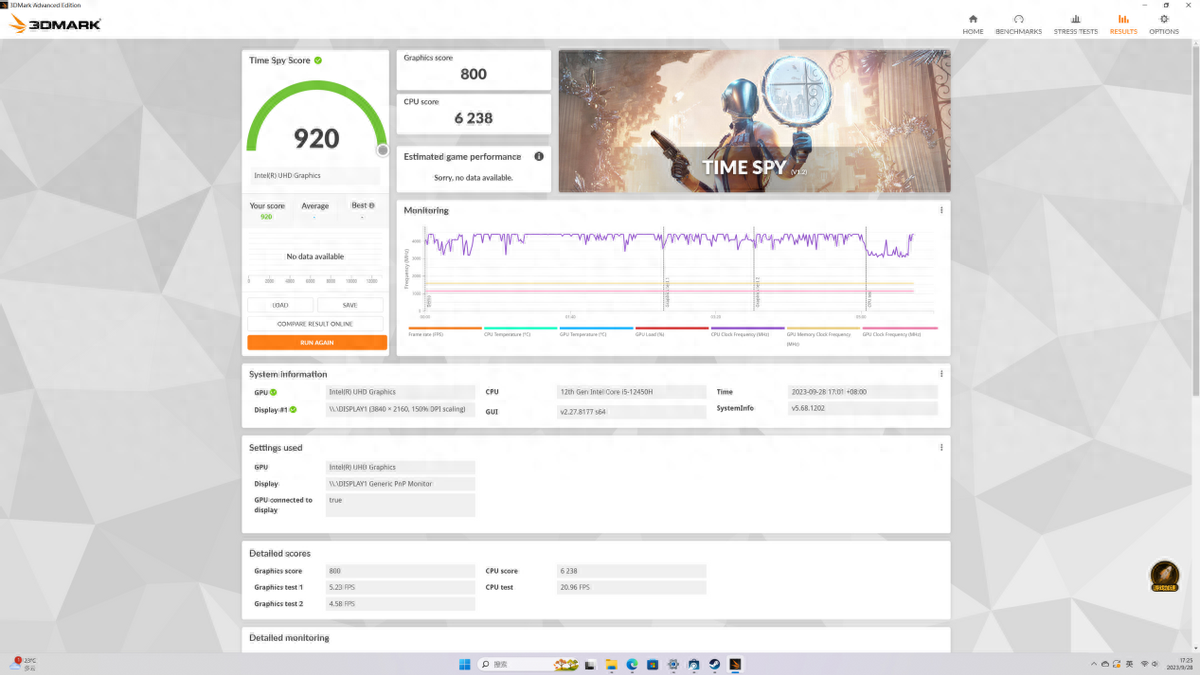Open Microsoft Store from the taskbar
The width and height of the screenshot is (1200, 675).
(653, 664)
